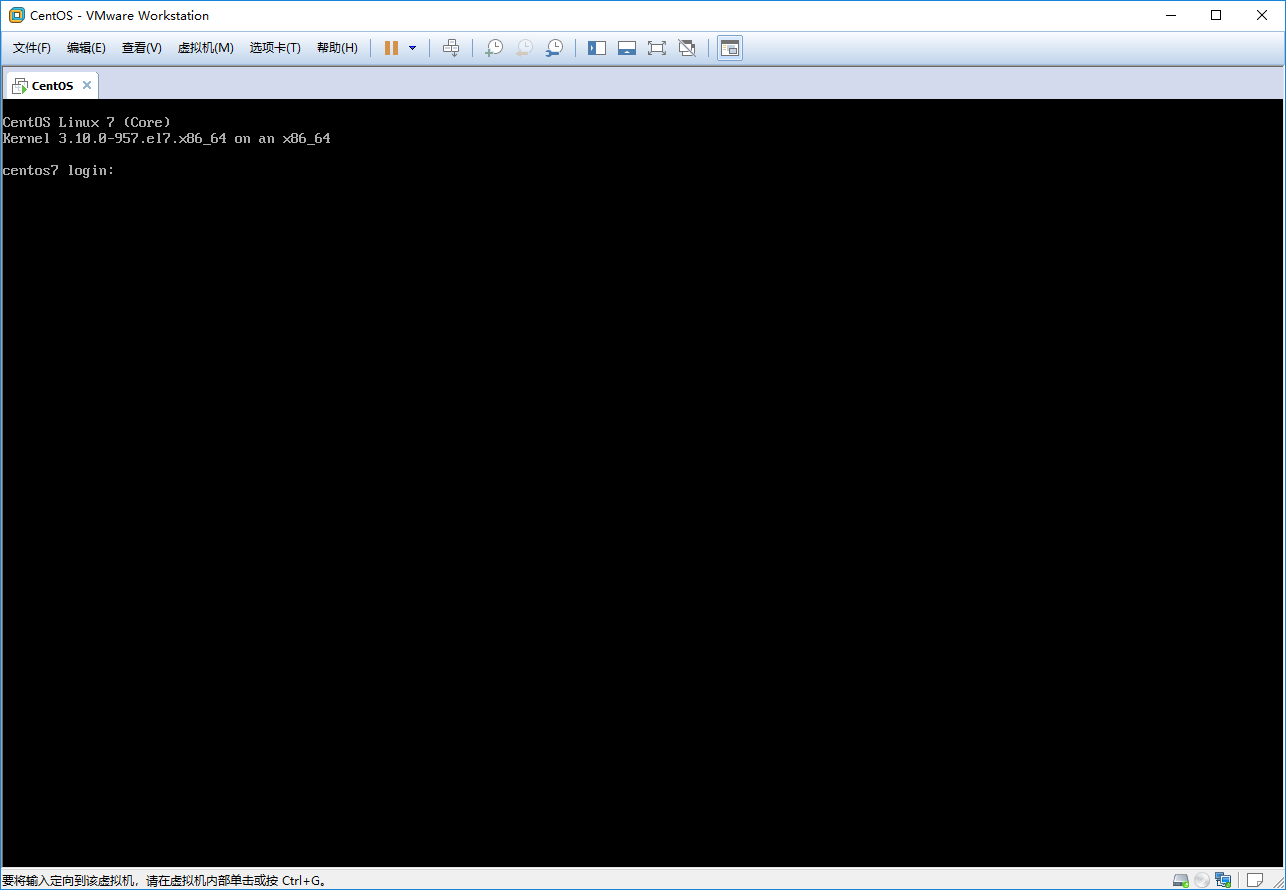Click the hard disk status icon
Viewport: 1286px width, 890px height.
(x=1181, y=880)
